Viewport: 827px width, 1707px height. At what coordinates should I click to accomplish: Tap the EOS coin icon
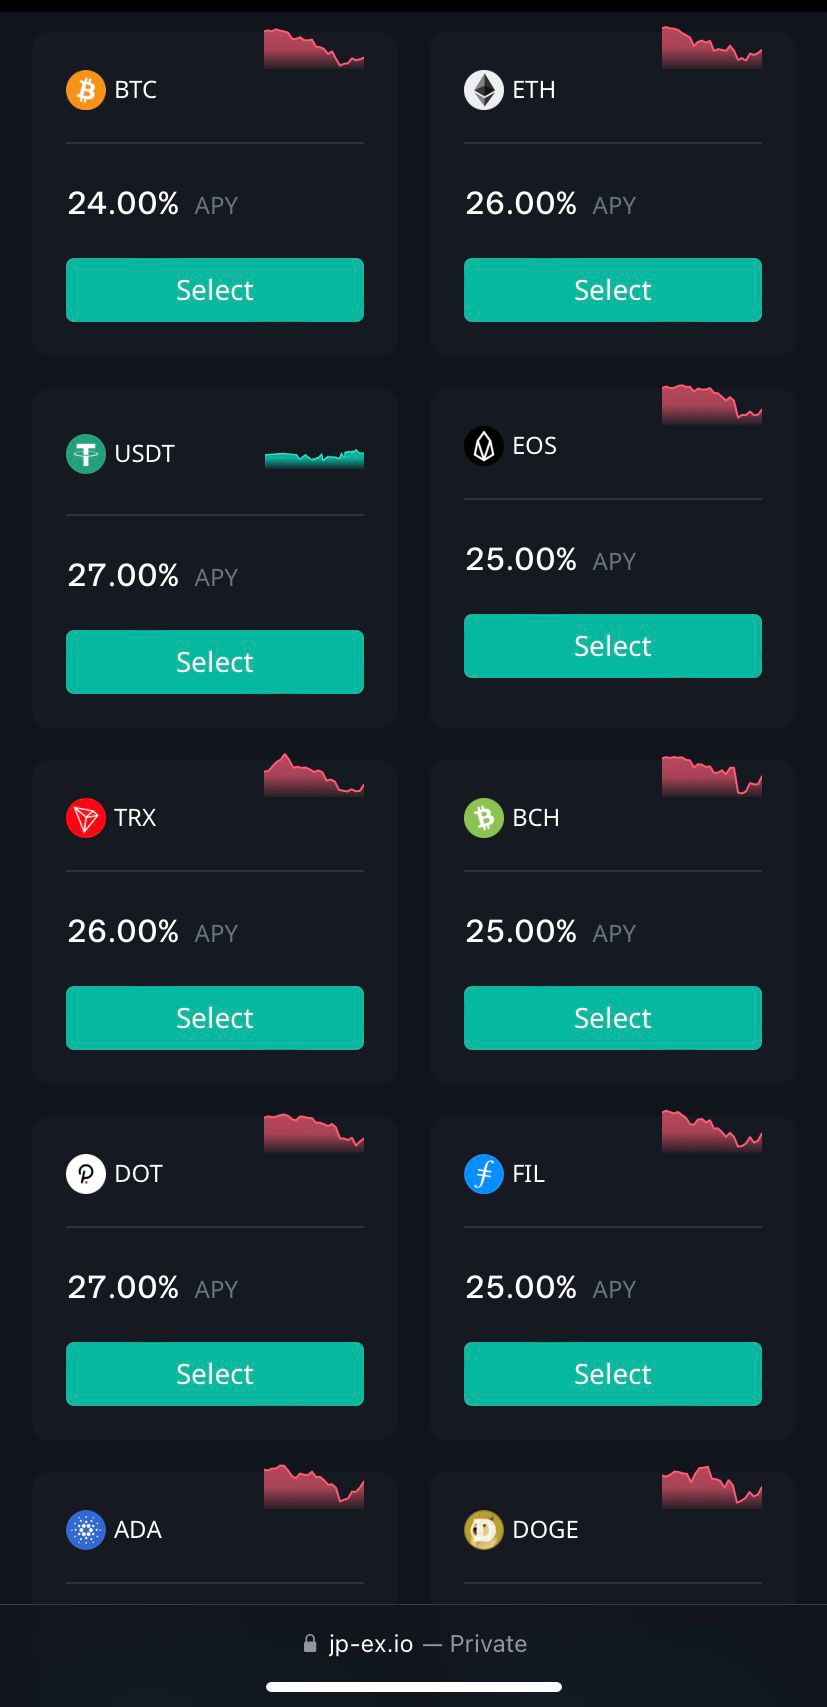point(484,446)
